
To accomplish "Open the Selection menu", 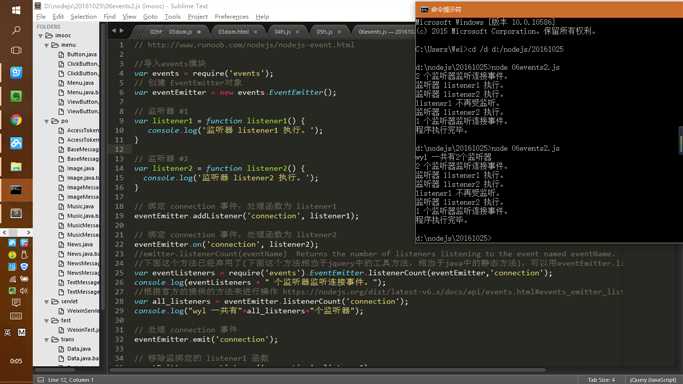I will pyautogui.click(x=84, y=17).
